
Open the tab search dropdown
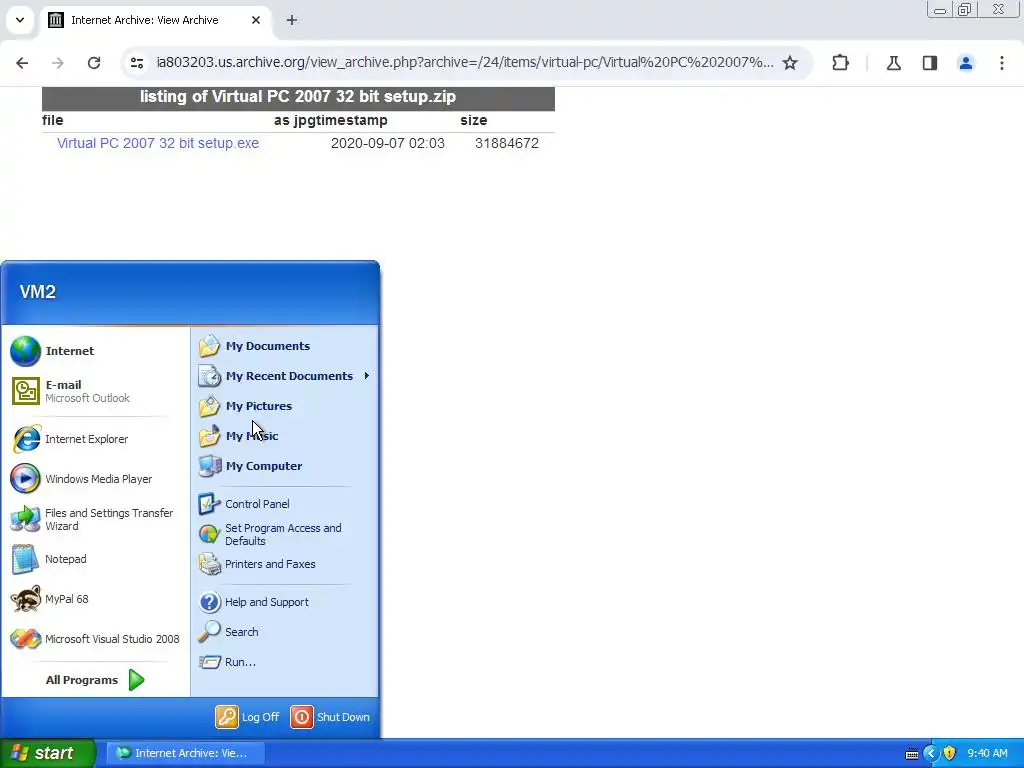coord(20,20)
